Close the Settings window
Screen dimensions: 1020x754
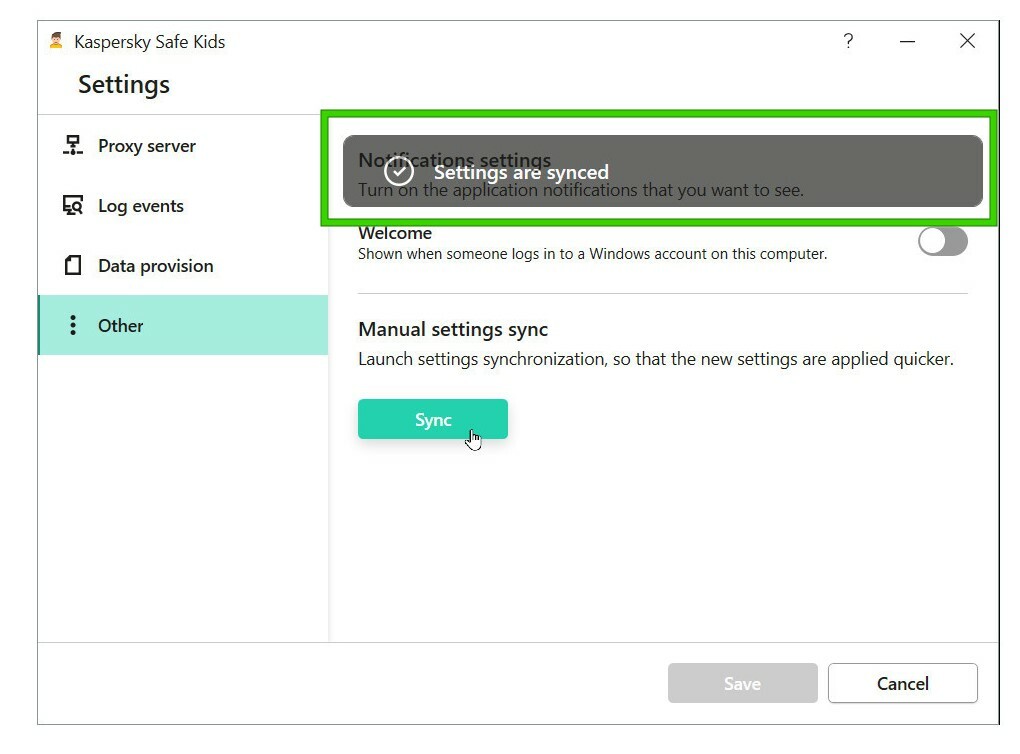(x=967, y=41)
